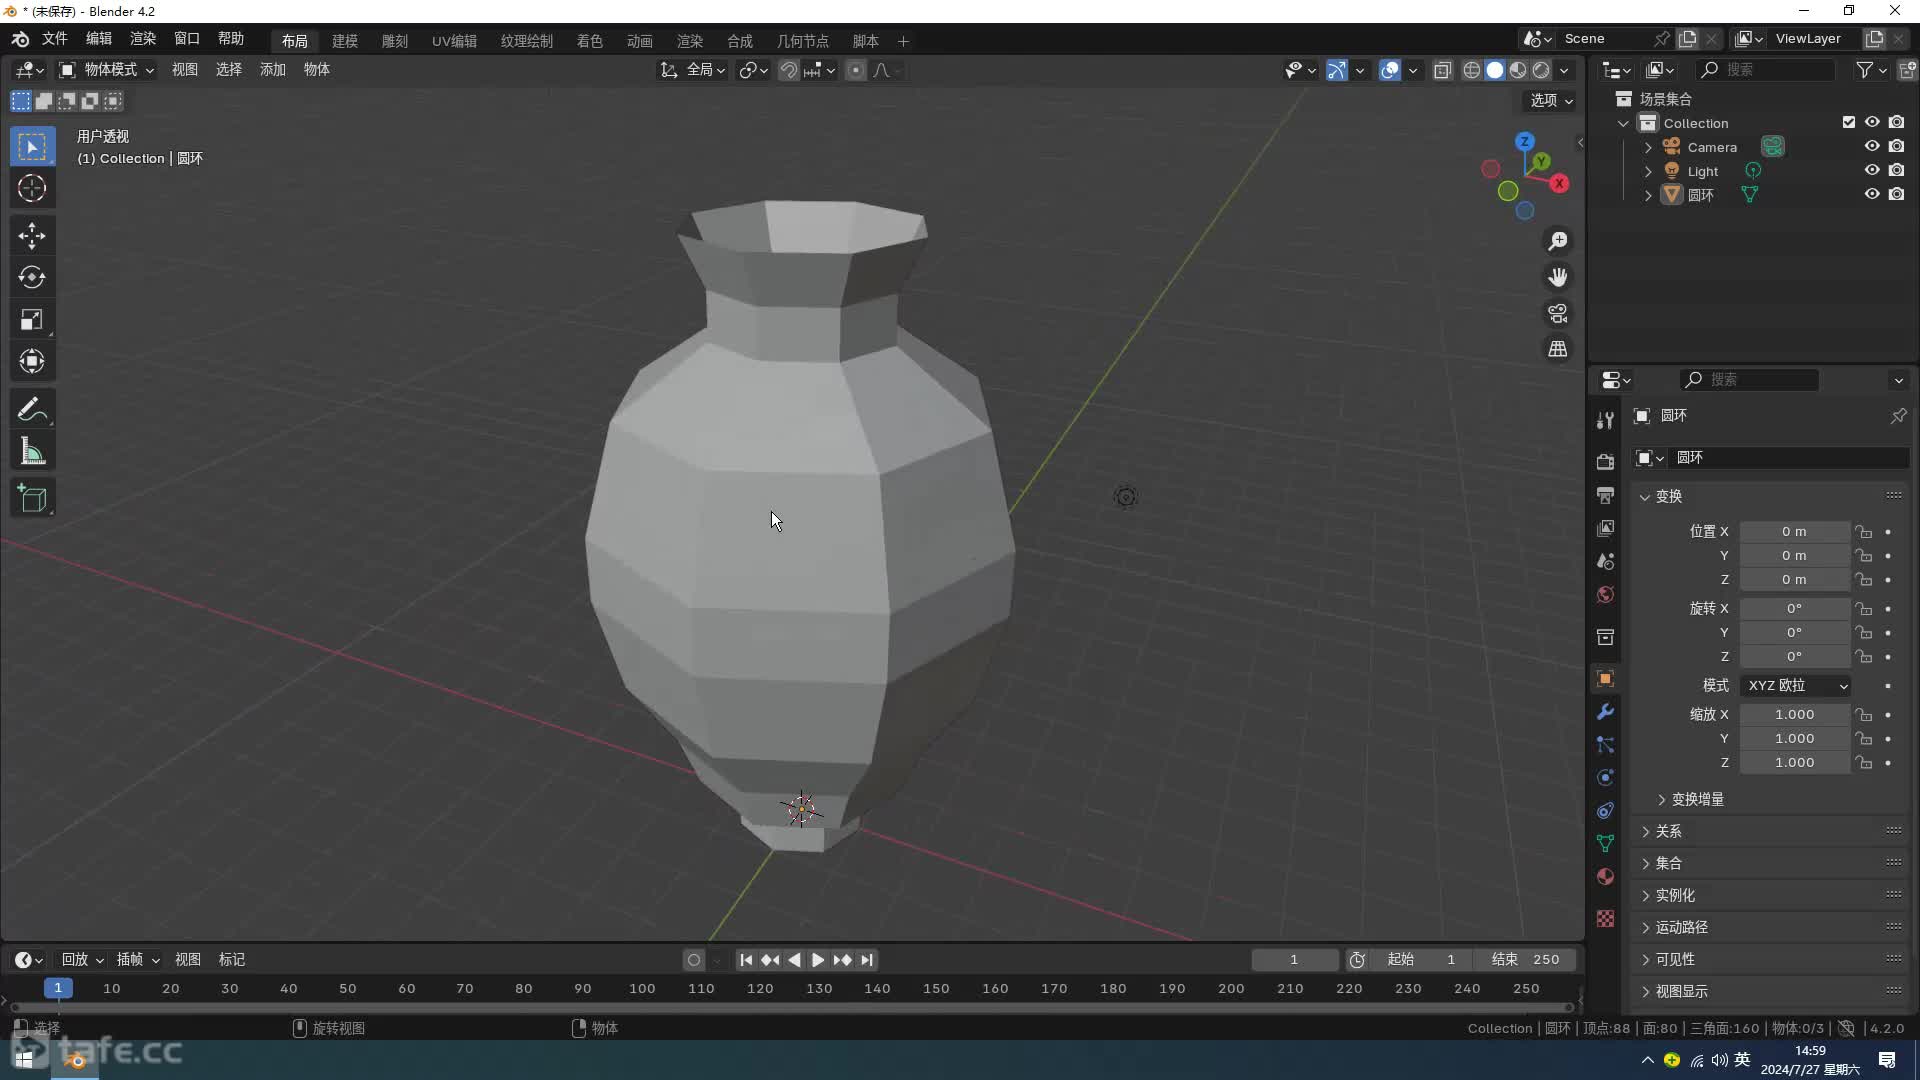The image size is (1920, 1080).
Task: Choose the Transform tool
Action: tap(32, 361)
